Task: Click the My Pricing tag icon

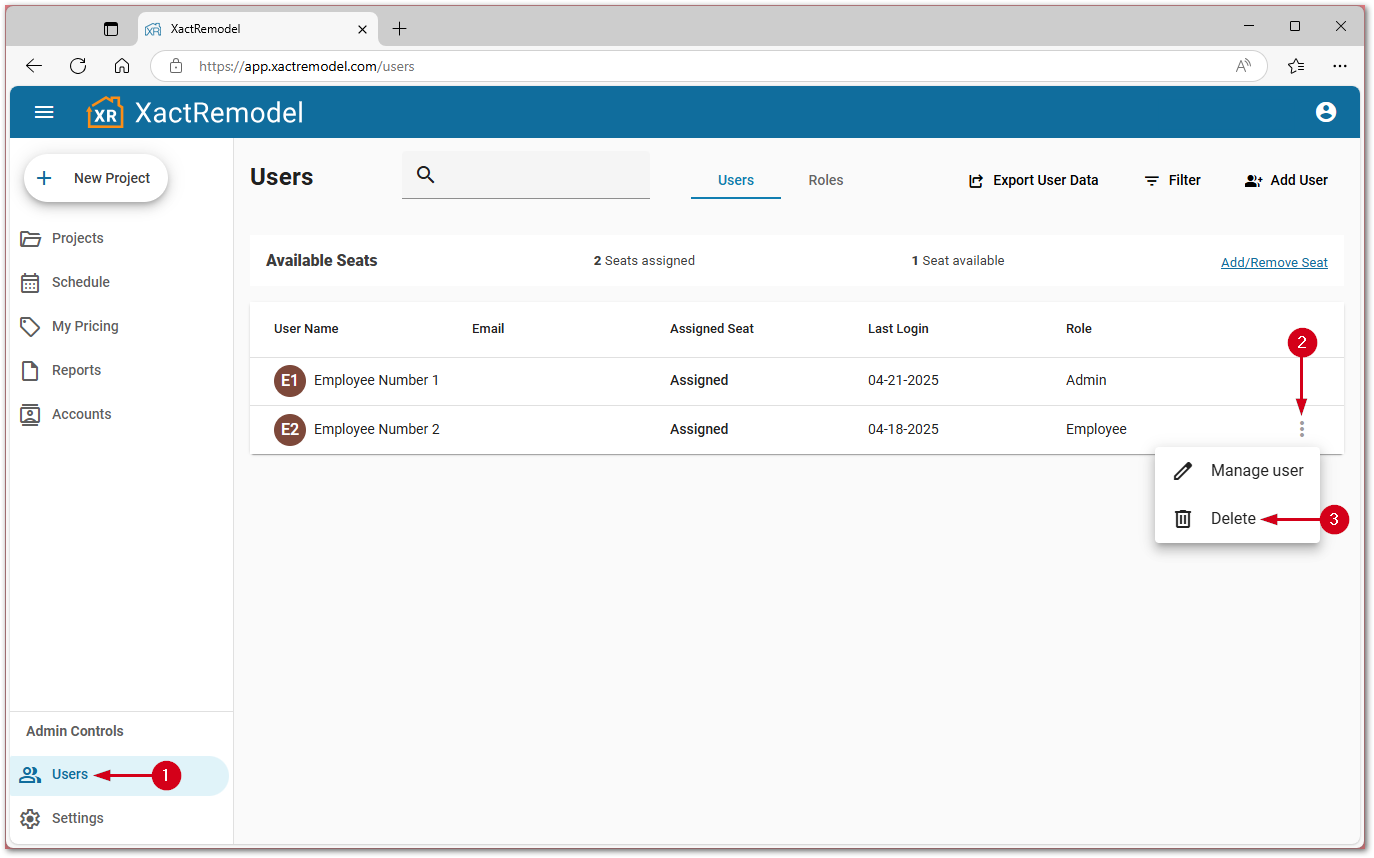Action: click(31, 326)
